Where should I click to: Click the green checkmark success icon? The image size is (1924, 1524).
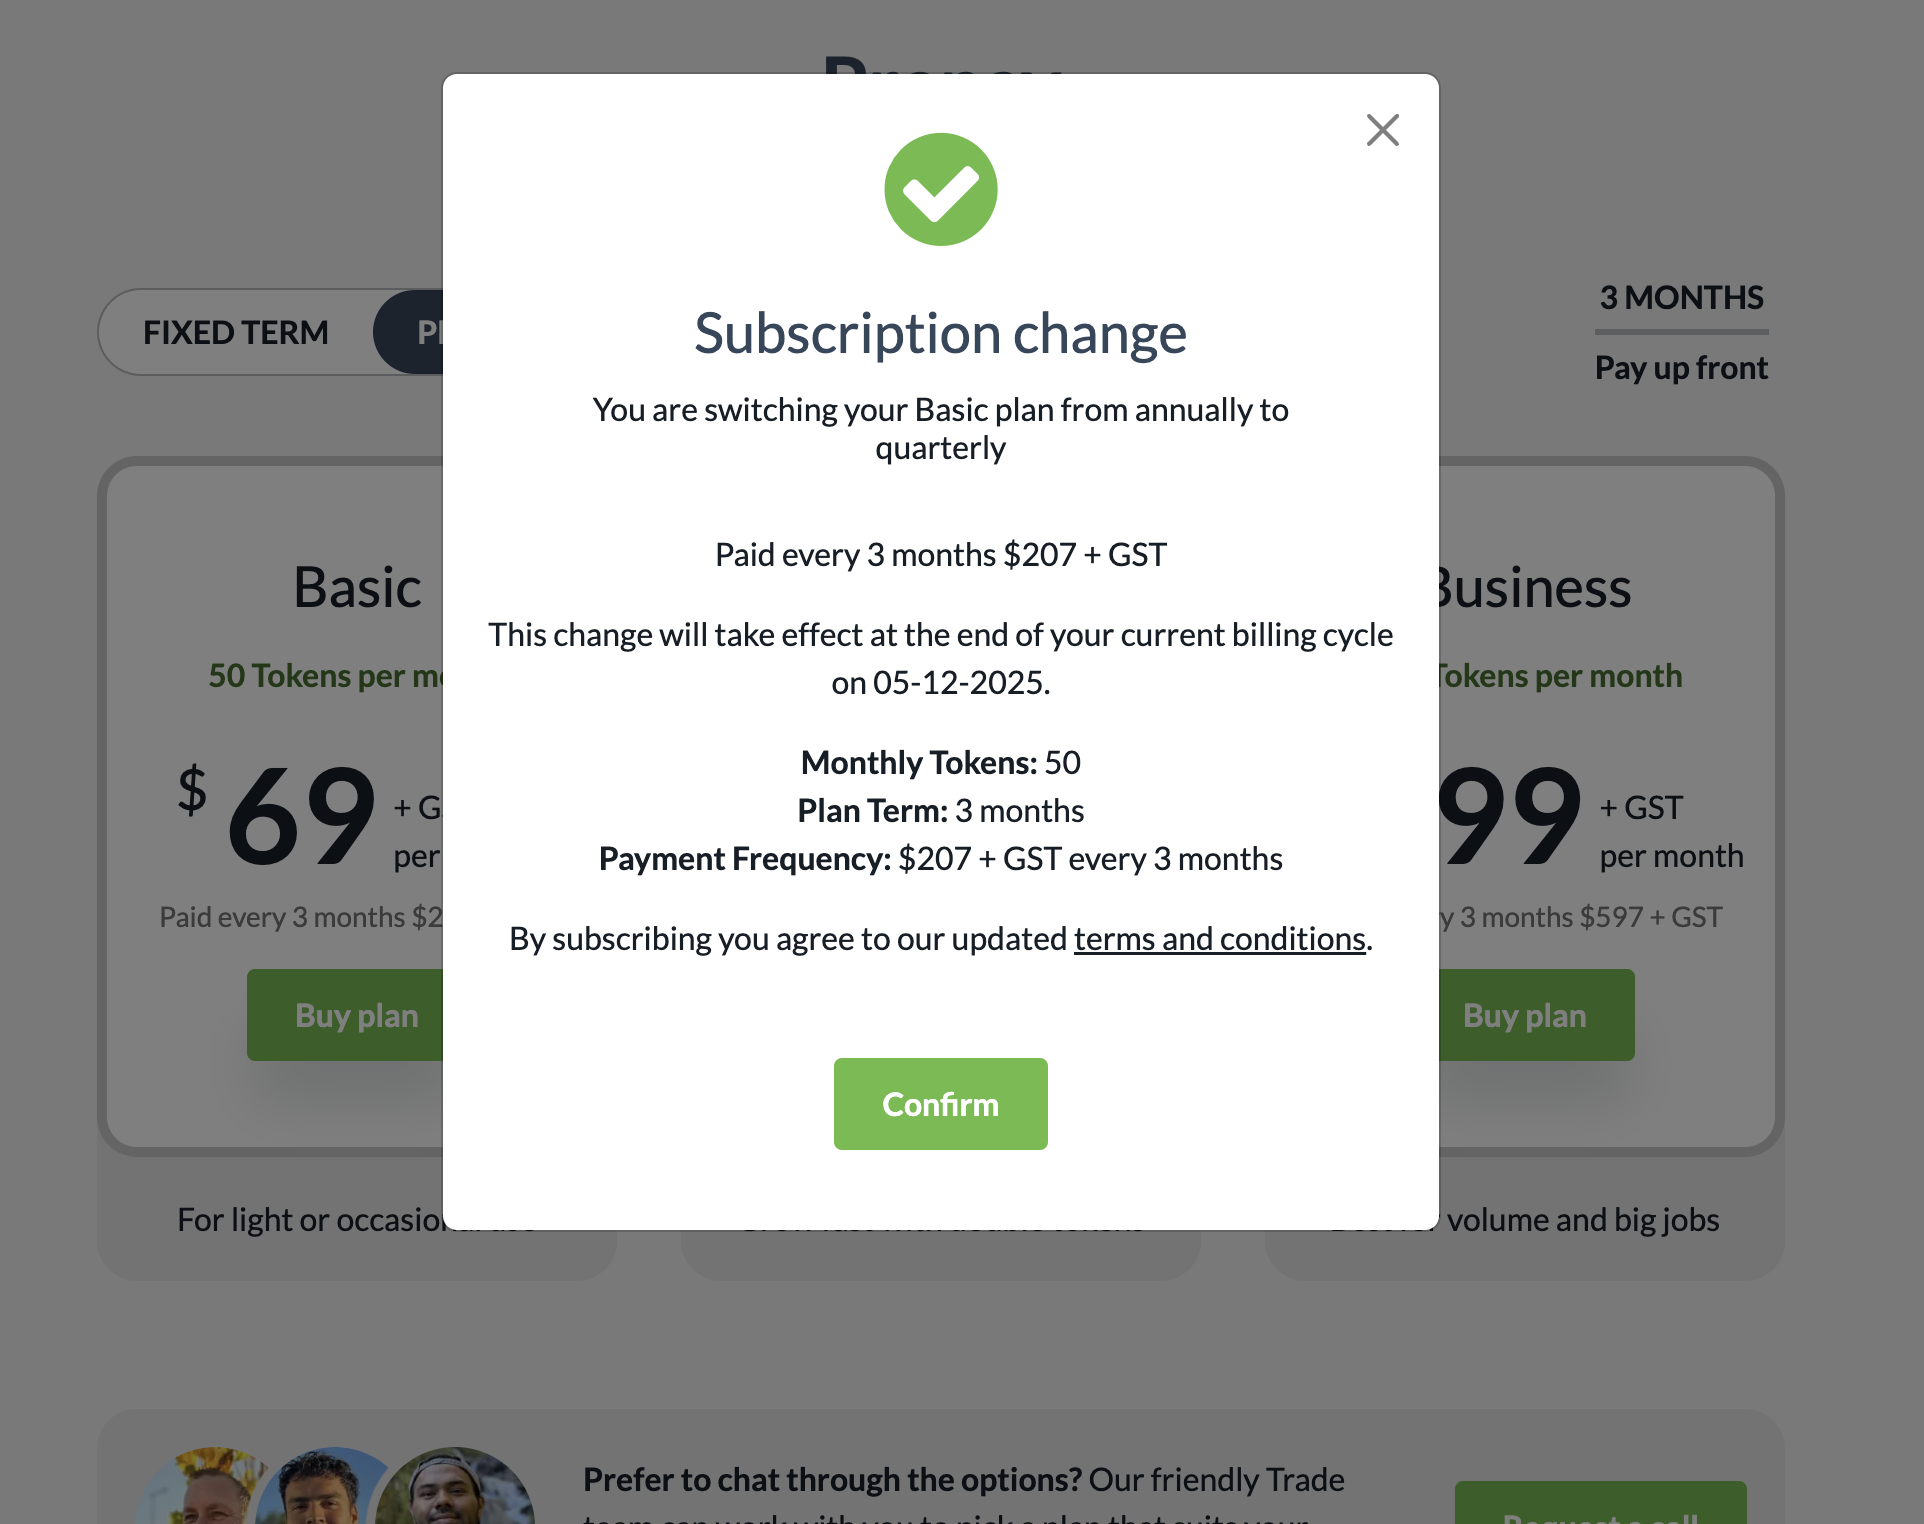940,189
